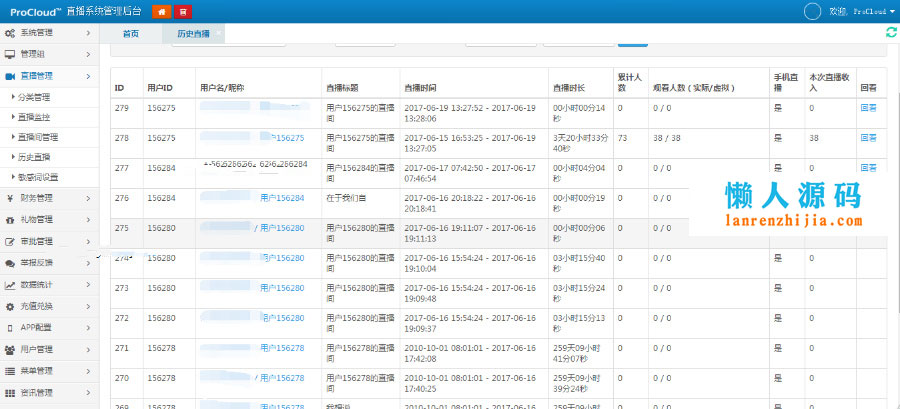Screen dimensions: 900x409
Task: Expand the 管理组 chevron
Action: pos(88,54)
